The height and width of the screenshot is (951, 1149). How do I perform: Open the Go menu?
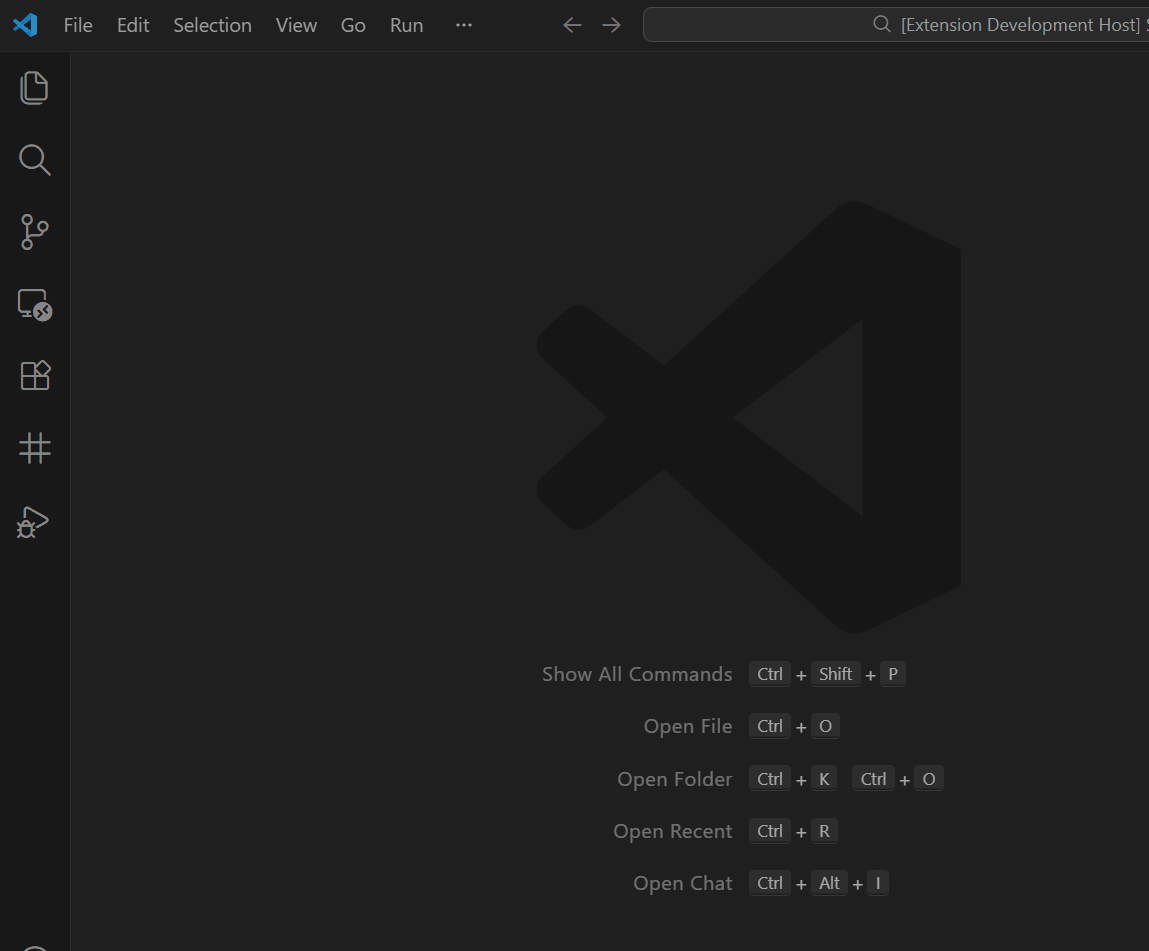353,25
